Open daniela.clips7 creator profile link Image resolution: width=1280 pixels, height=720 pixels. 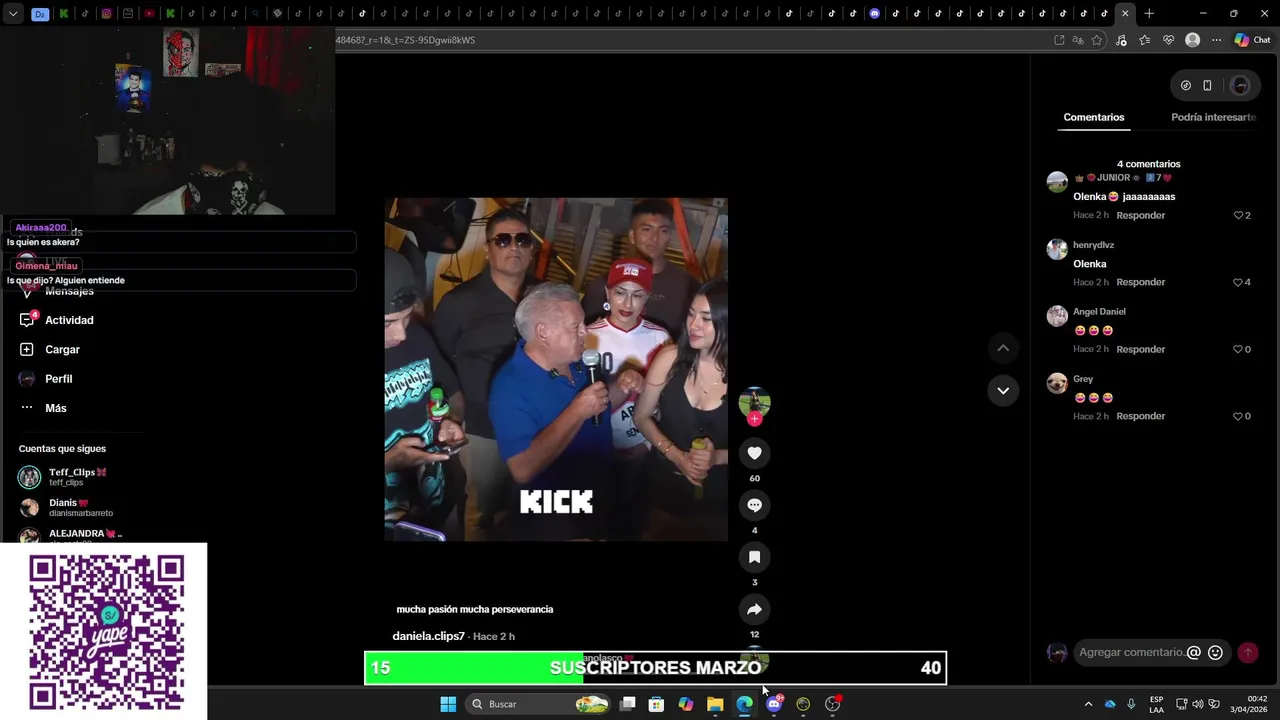point(428,636)
